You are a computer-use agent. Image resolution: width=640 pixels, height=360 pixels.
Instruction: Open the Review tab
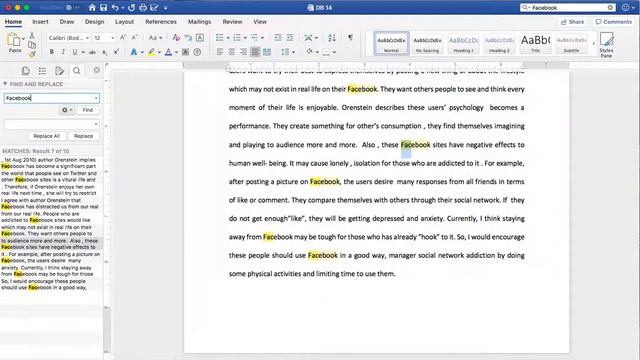tap(232, 22)
